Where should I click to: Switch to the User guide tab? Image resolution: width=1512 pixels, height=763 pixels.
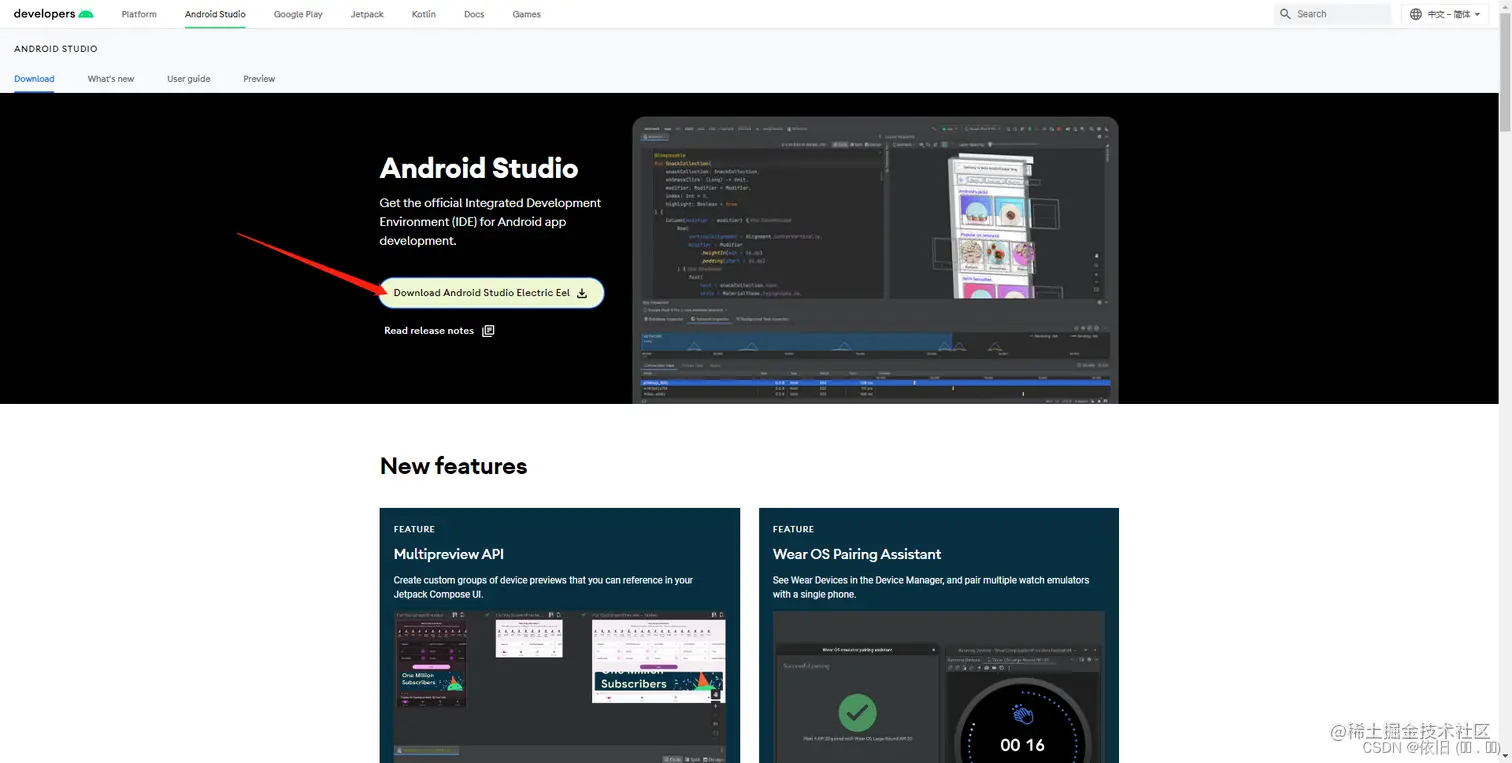pyautogui.click(x=188, y=78)
